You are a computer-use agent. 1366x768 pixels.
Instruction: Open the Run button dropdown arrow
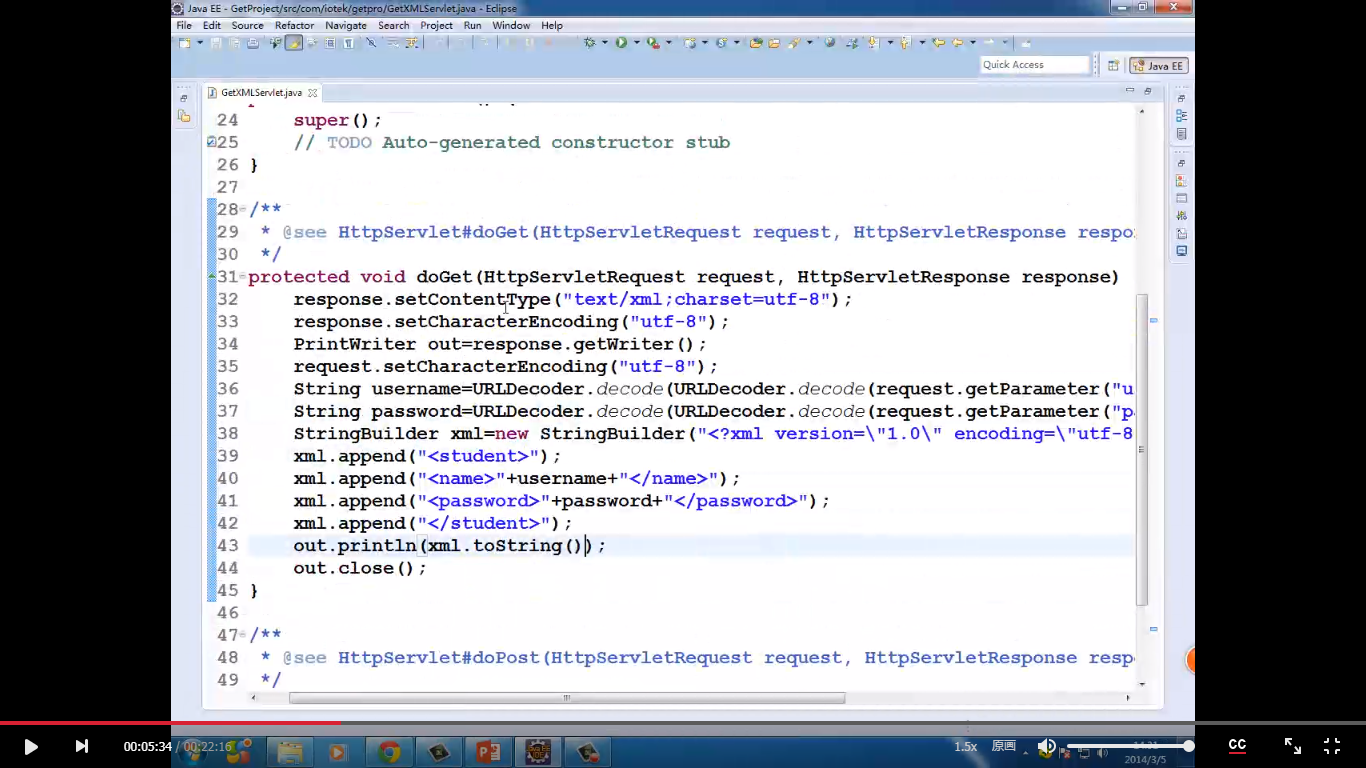click(x=636, y=43)
